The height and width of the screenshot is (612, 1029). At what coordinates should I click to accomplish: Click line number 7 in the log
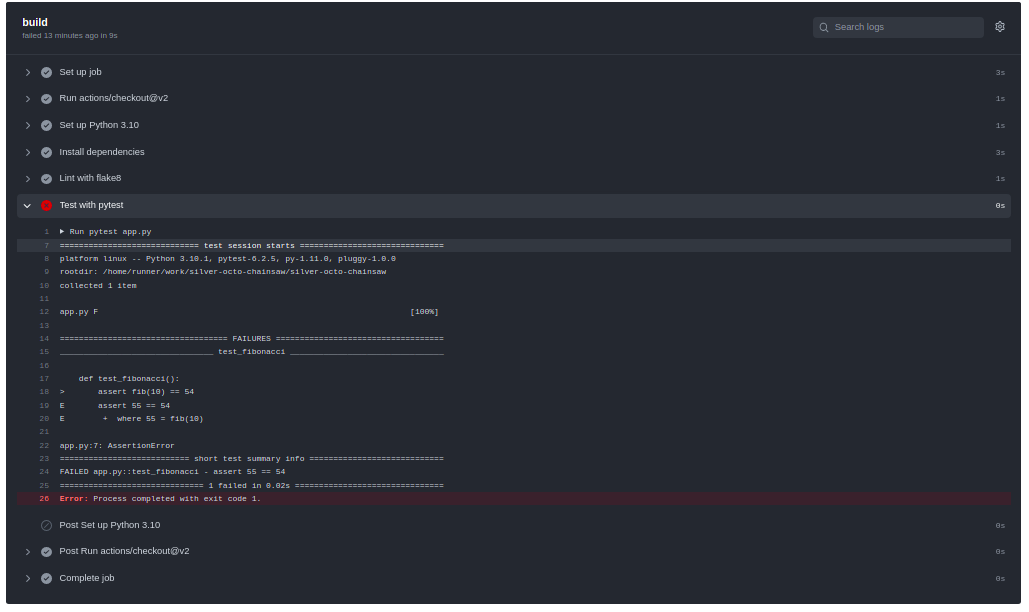click(46, 245)
